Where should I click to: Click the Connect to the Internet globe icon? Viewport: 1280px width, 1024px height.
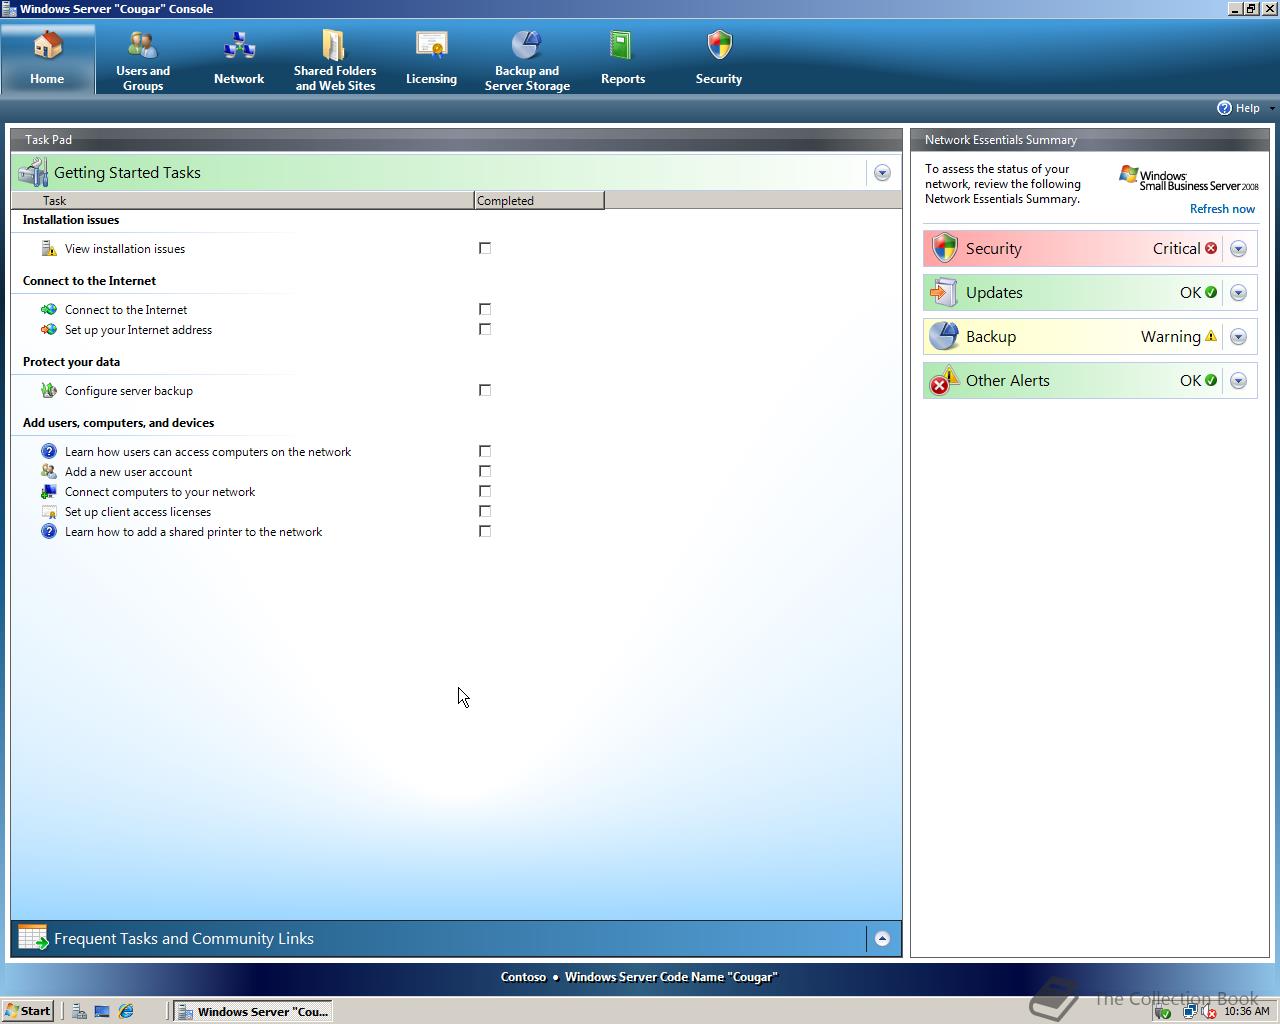tap(49, 309)
